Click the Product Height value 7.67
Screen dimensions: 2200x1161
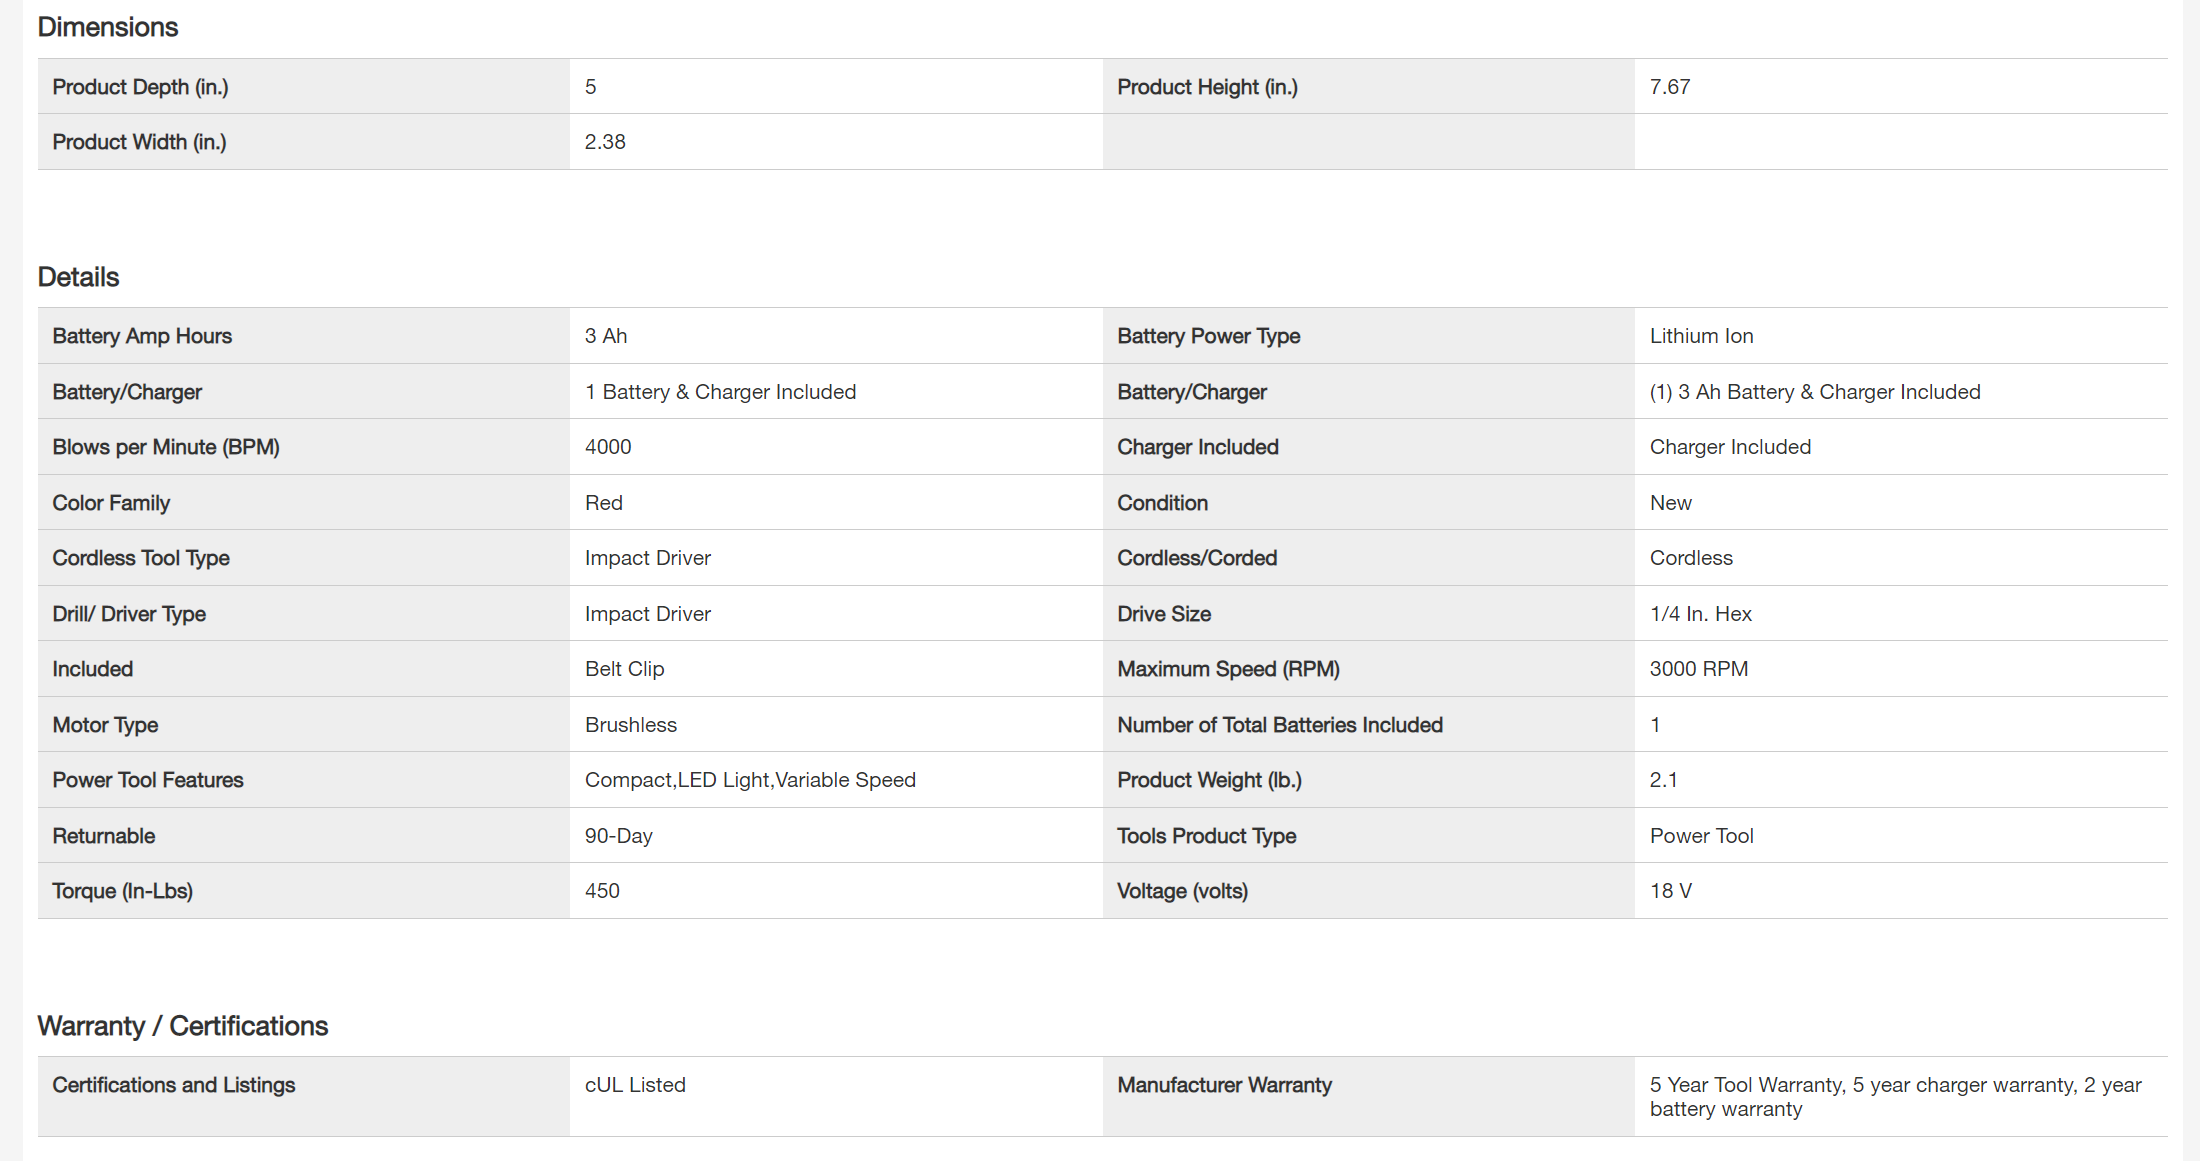(1670, 87)
